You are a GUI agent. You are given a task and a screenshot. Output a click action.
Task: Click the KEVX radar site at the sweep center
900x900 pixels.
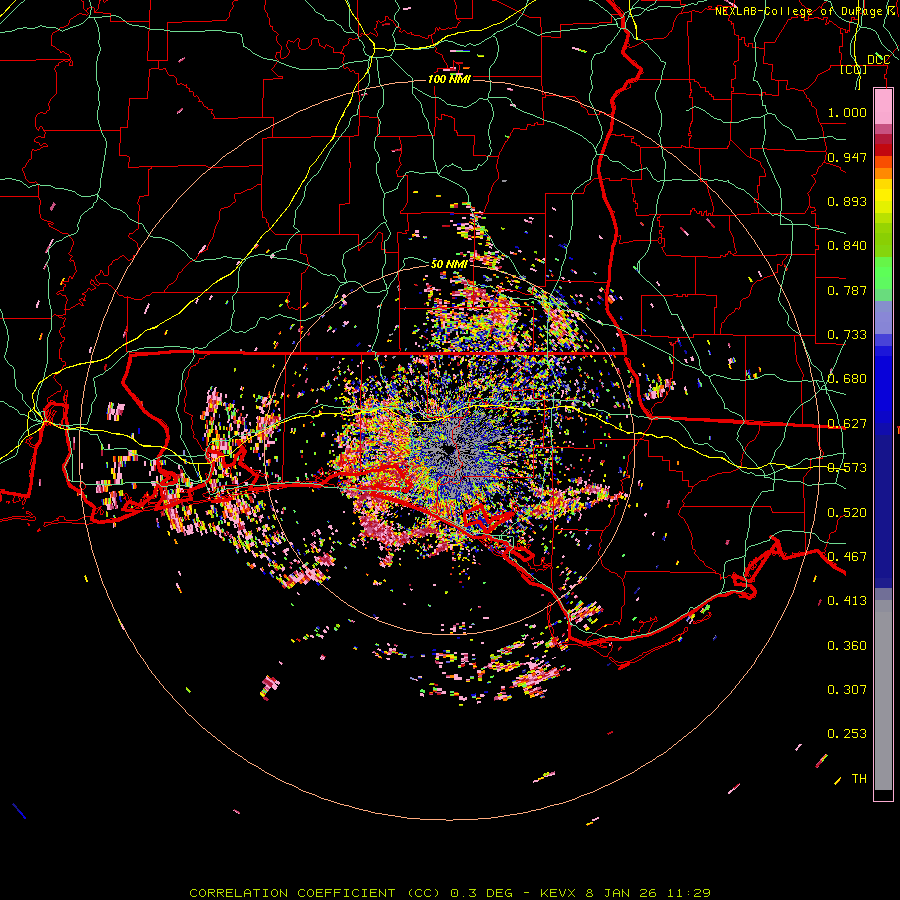click(449, 451)
